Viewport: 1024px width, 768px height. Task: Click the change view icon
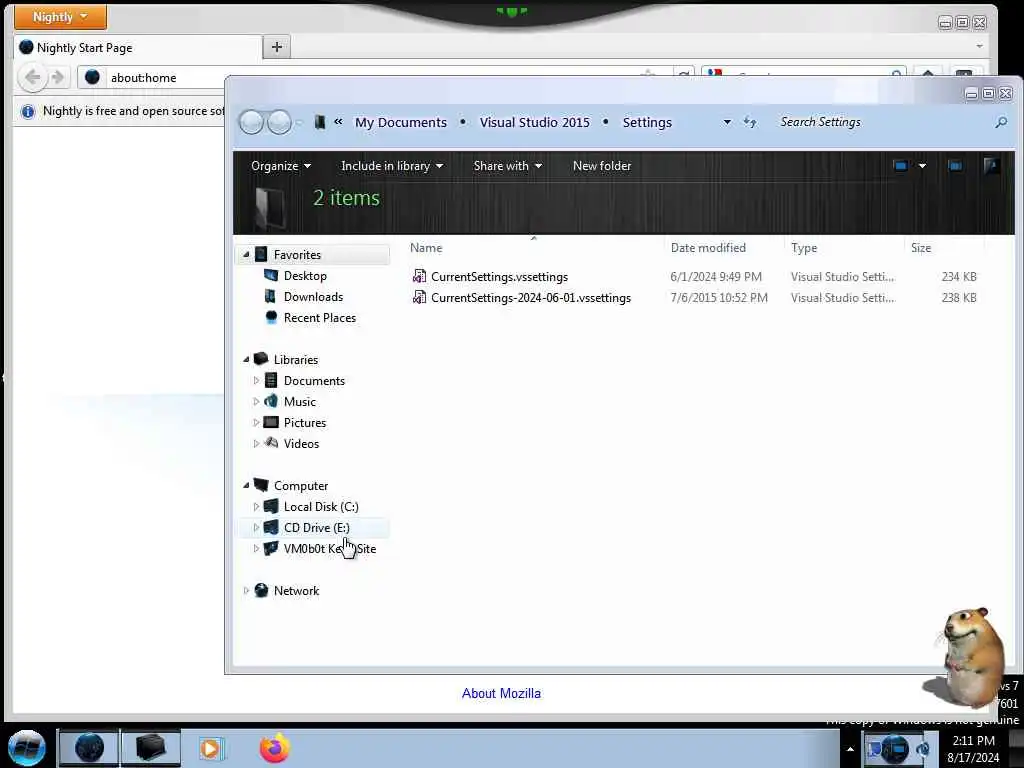[x=901, y=166]
